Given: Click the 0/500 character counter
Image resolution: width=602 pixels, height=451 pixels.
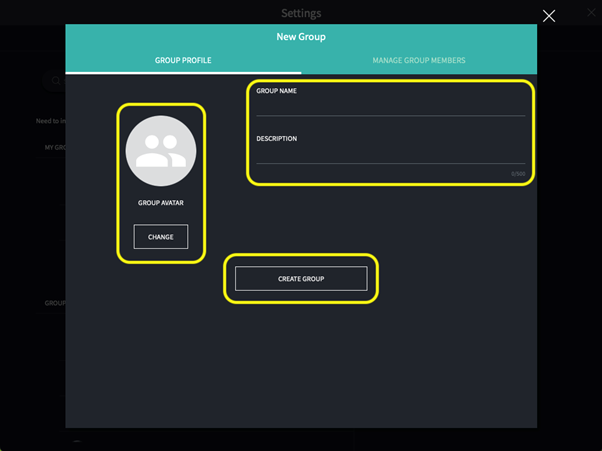Looking at the screenshot, I should pos(517,174).
